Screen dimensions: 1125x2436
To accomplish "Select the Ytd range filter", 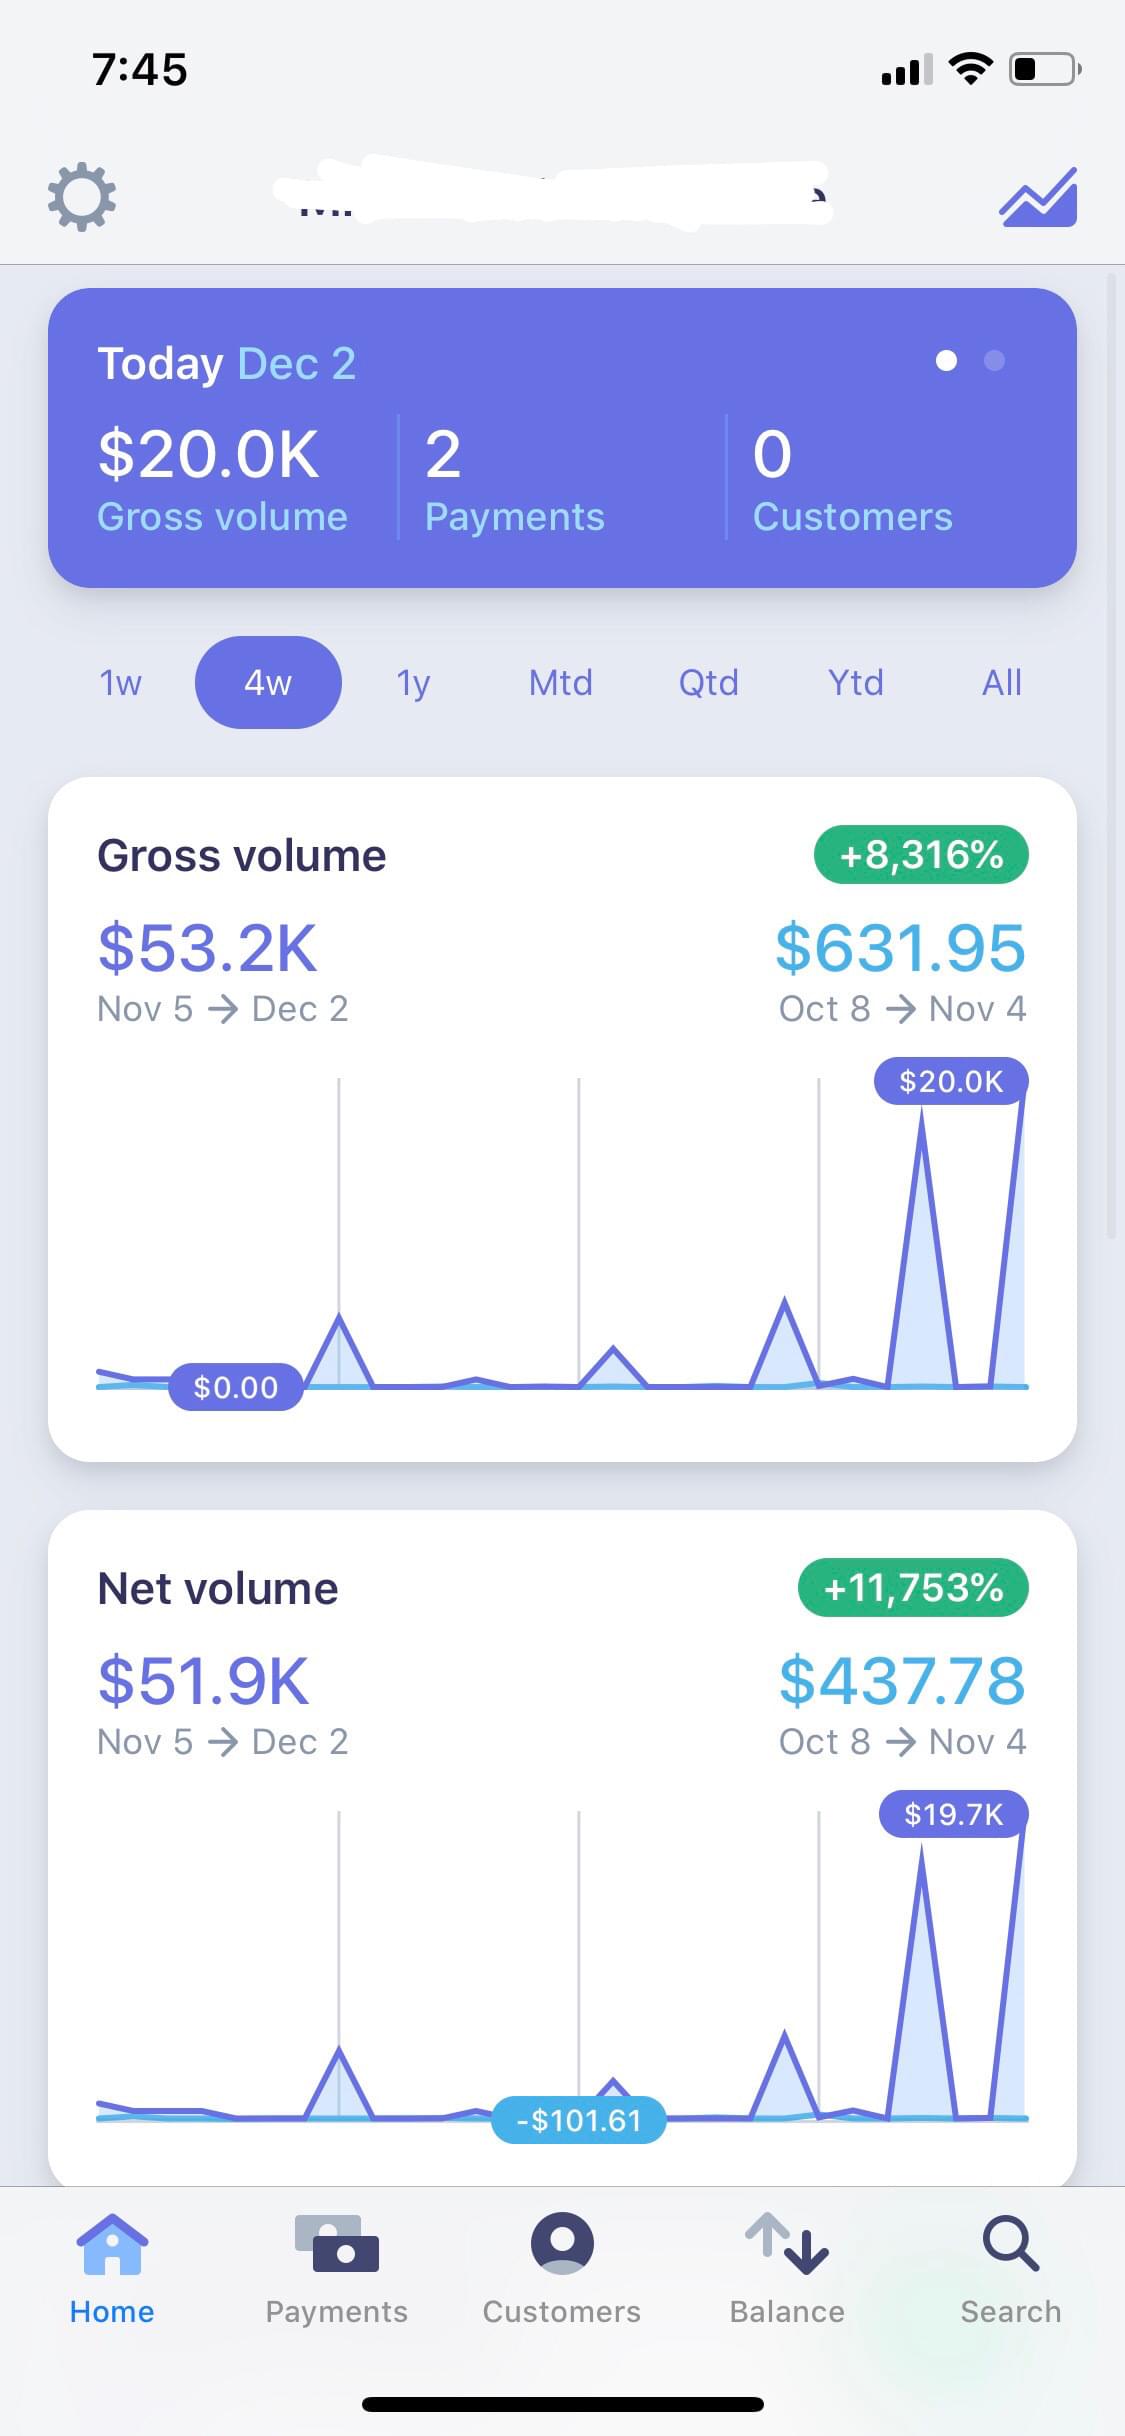I will (x=855, y=683).
